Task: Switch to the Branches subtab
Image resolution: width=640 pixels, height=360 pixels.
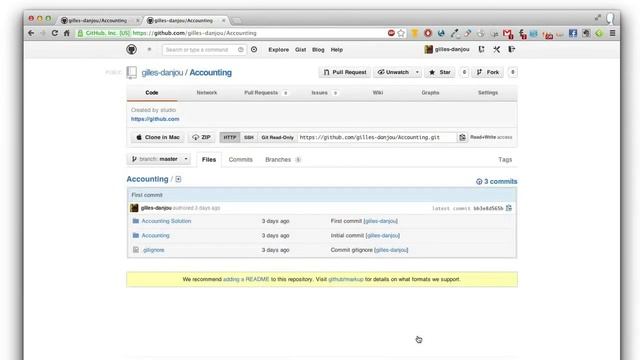Action: click(282, 160)
